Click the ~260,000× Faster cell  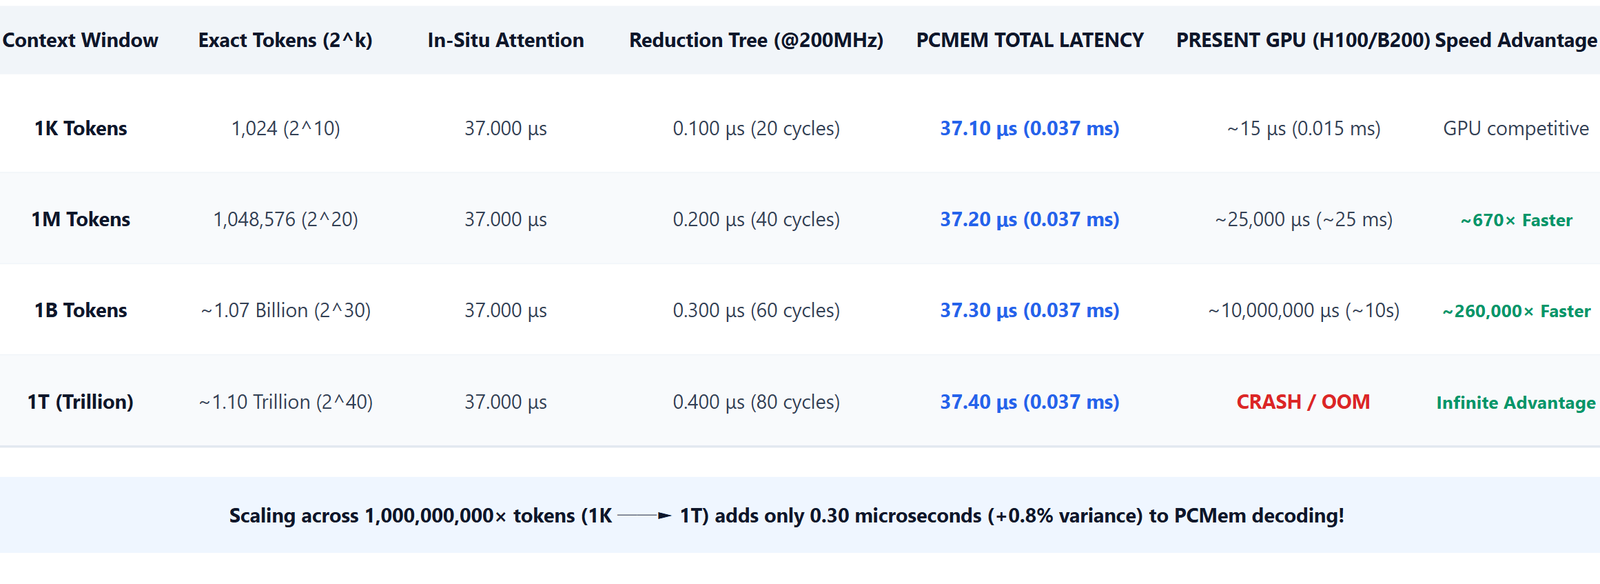(x=1516, y=311)
